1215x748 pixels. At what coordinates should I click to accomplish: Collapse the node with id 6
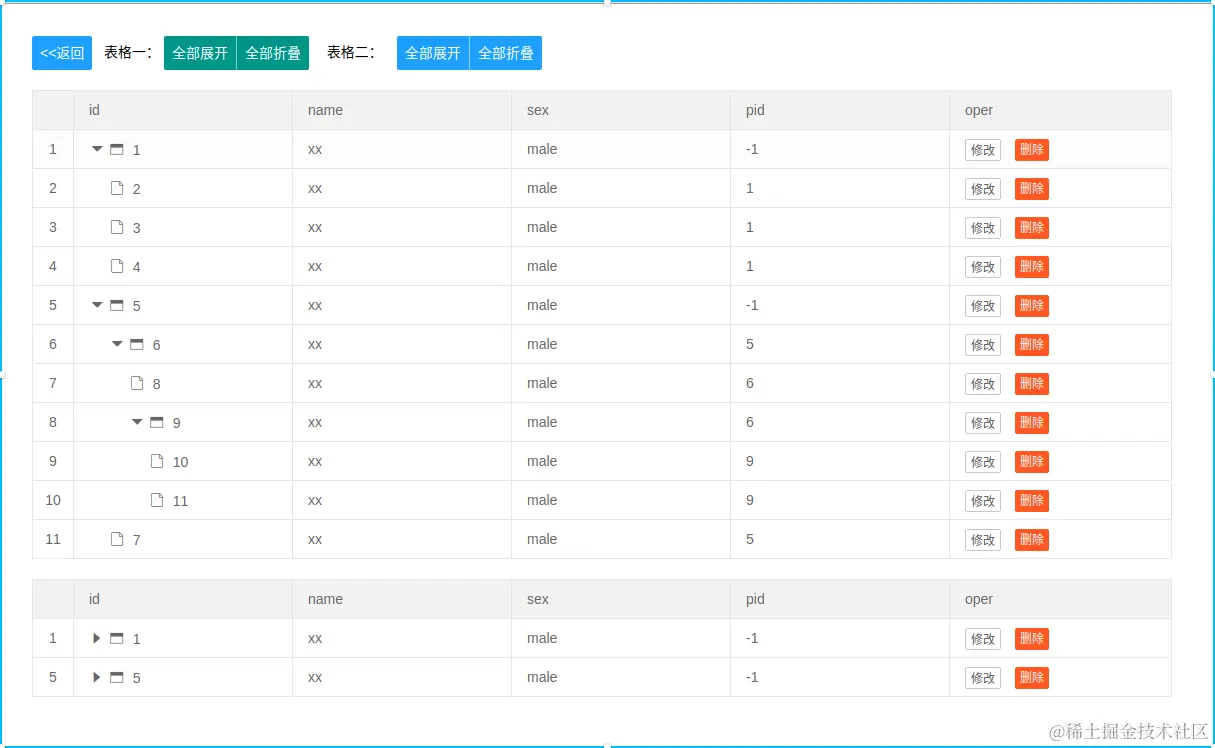[x=117, y=344]
